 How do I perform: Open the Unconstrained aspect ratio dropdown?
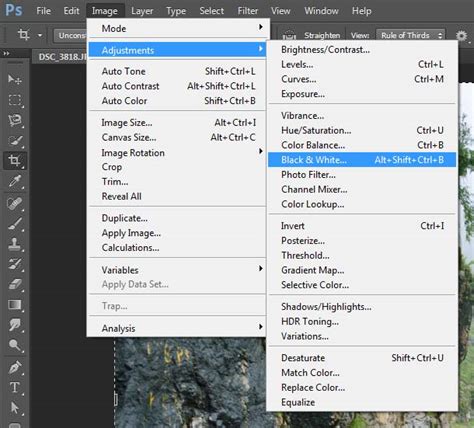click(70, 35)
